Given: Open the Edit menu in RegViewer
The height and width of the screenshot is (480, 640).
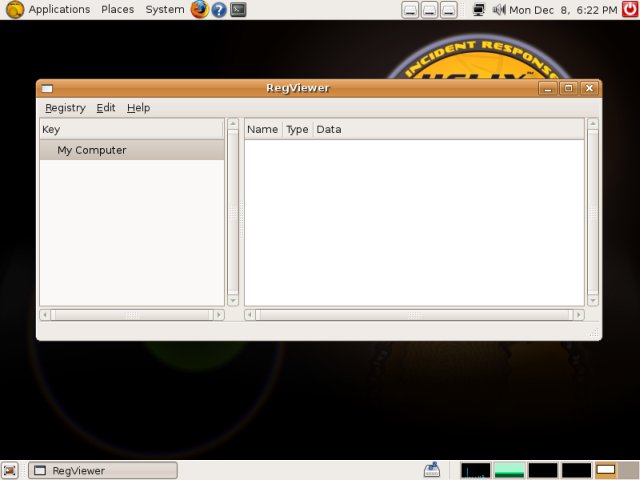Looking at the screenshot, I should 106,108.
